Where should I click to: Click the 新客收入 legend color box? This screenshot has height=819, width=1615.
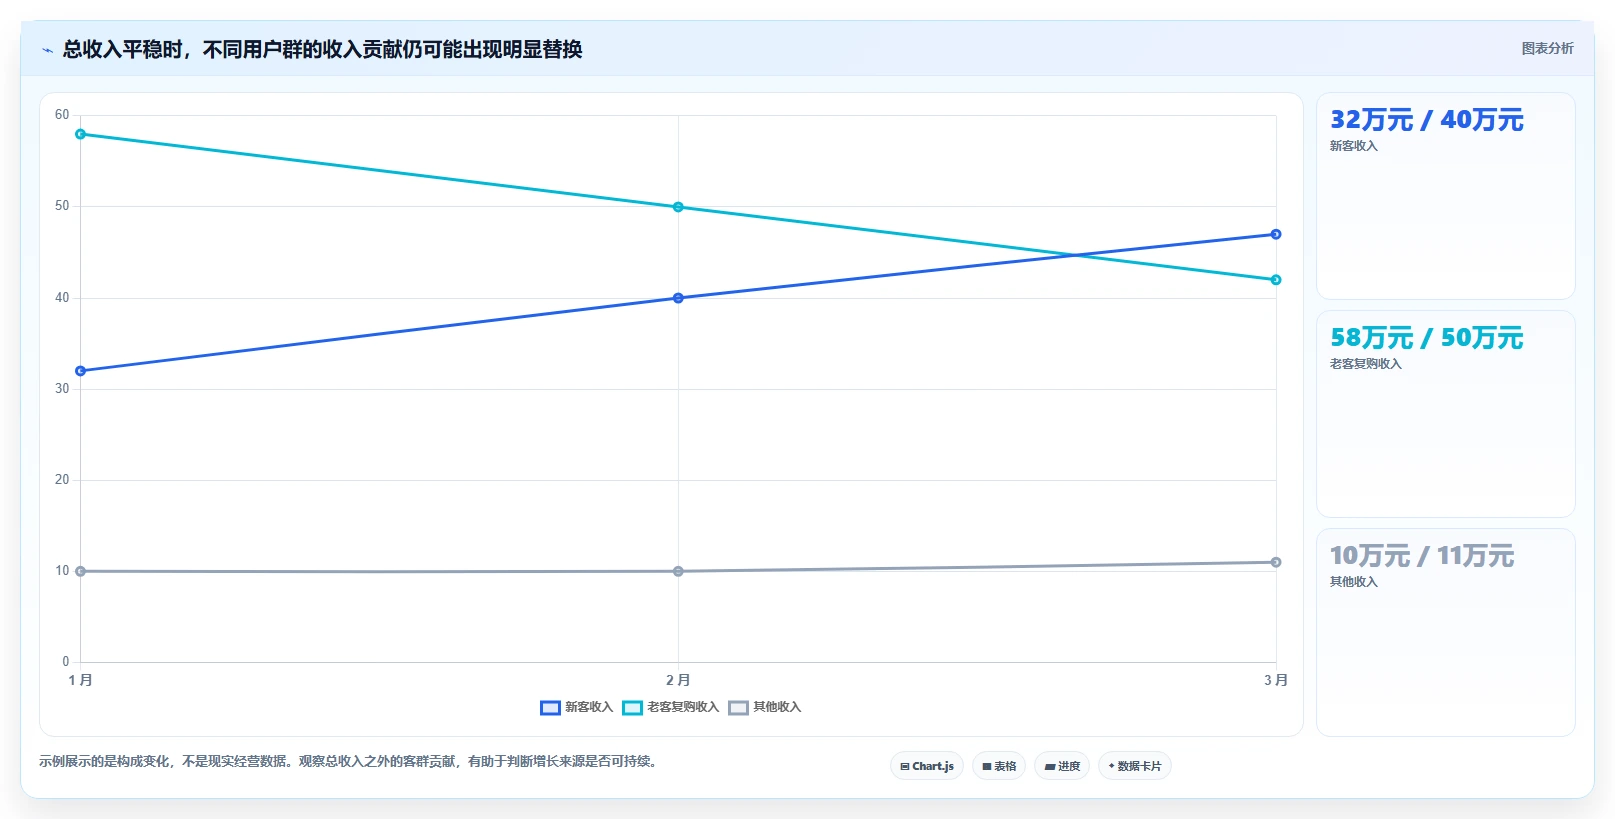pos(550,708)
